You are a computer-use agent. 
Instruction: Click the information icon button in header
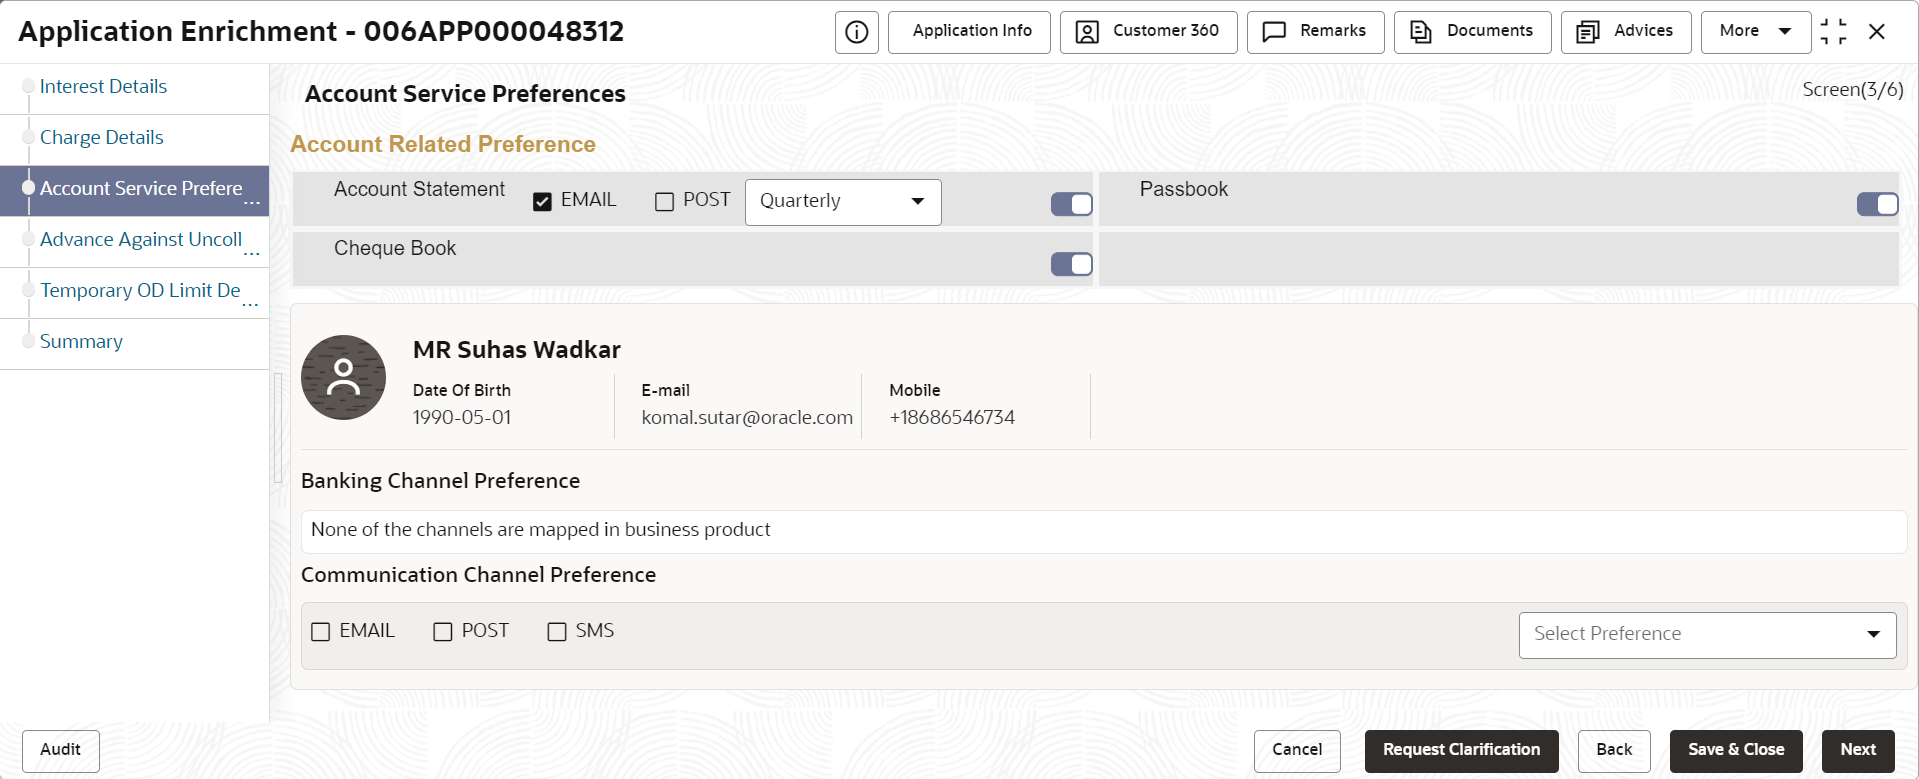click(x=857, y=32)
